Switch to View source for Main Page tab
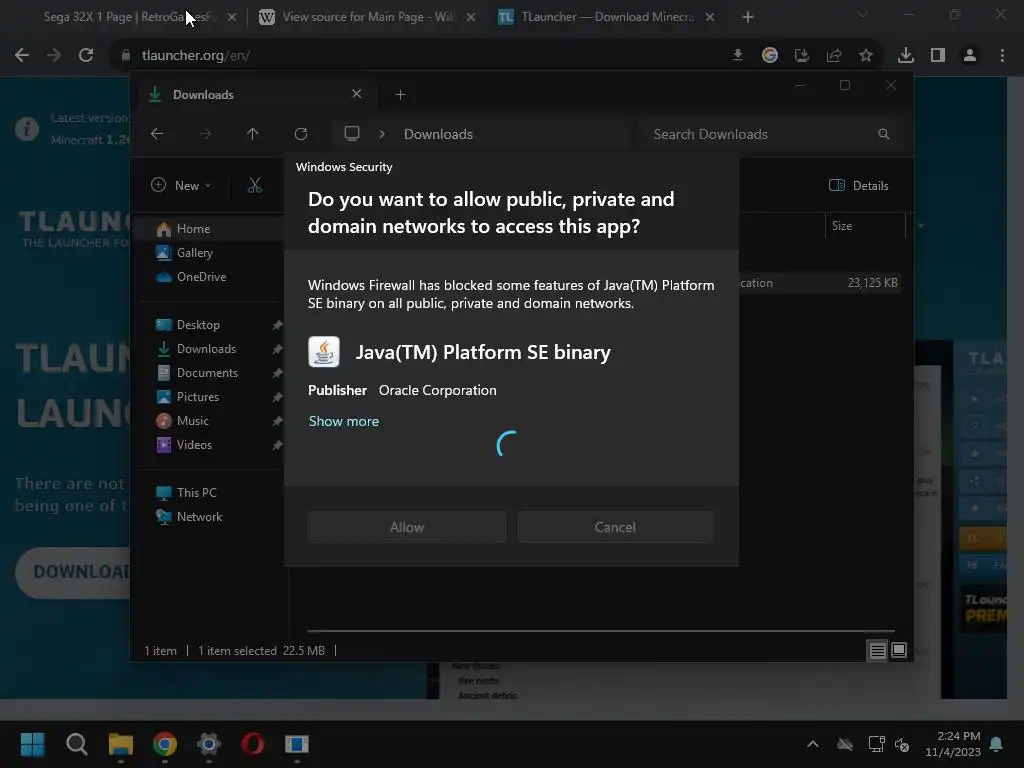The width and height of the screenshot is (1024, 768). click(366, 17)
